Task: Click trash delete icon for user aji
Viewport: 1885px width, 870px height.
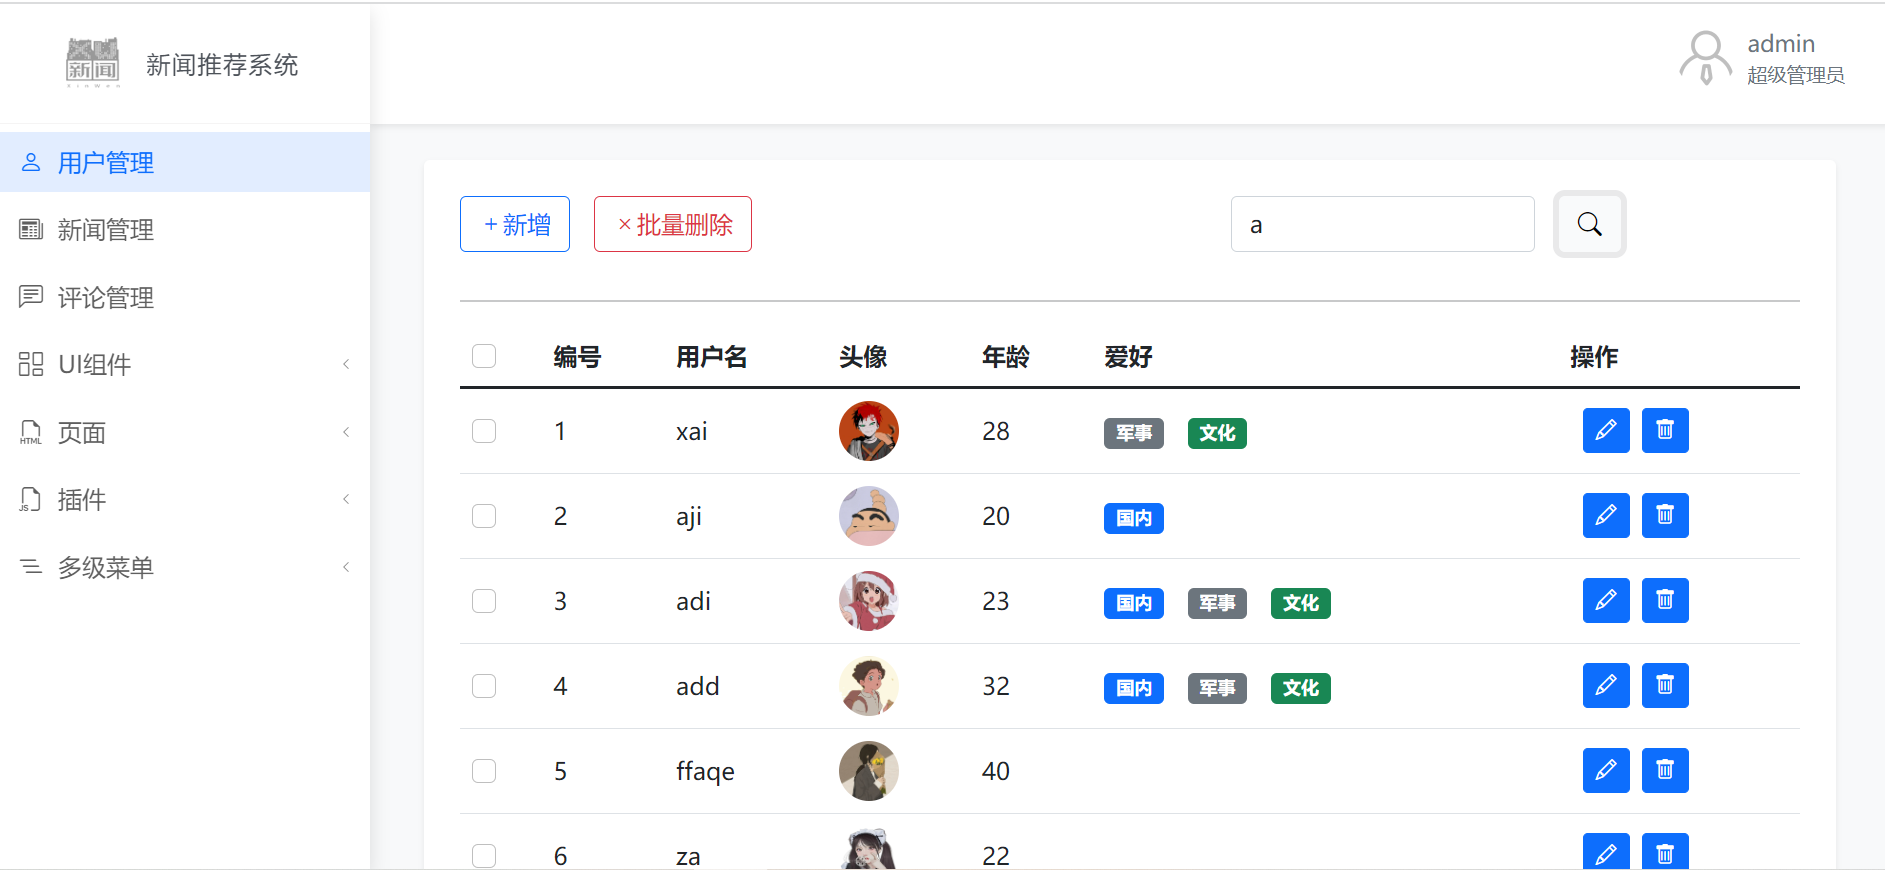Action: (1664, 516)
